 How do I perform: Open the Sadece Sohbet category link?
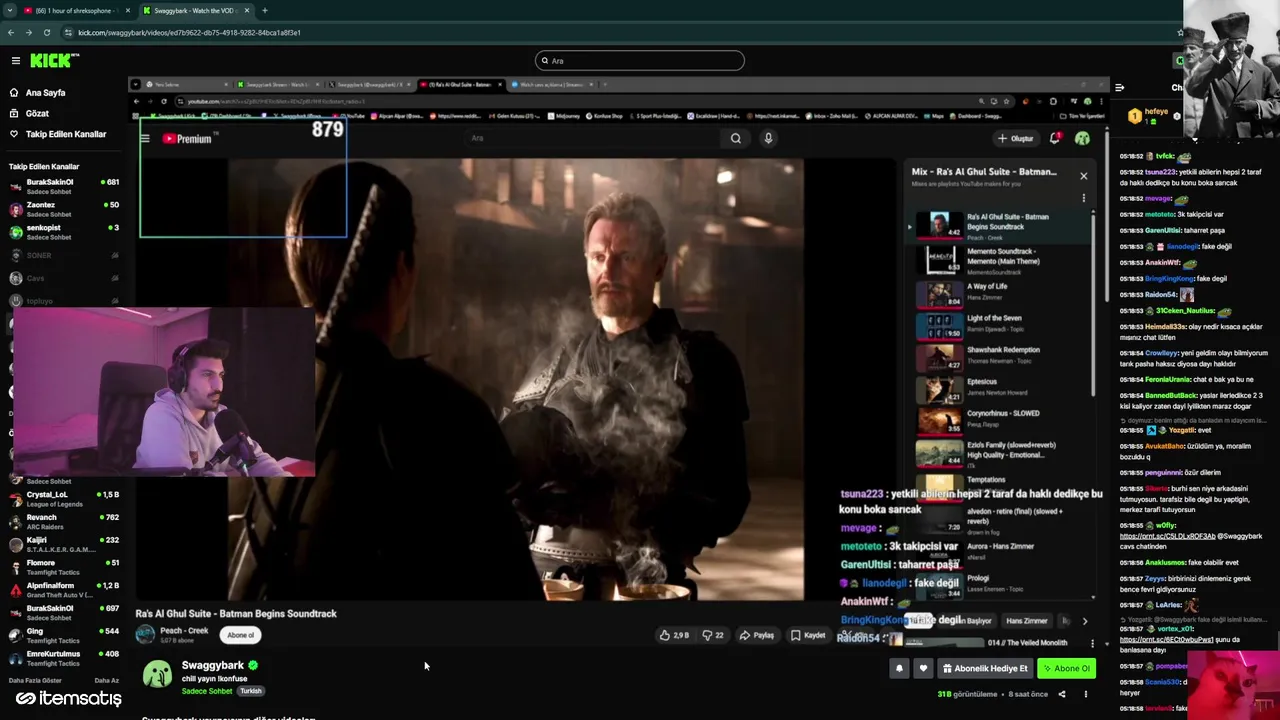pos(207,691)
